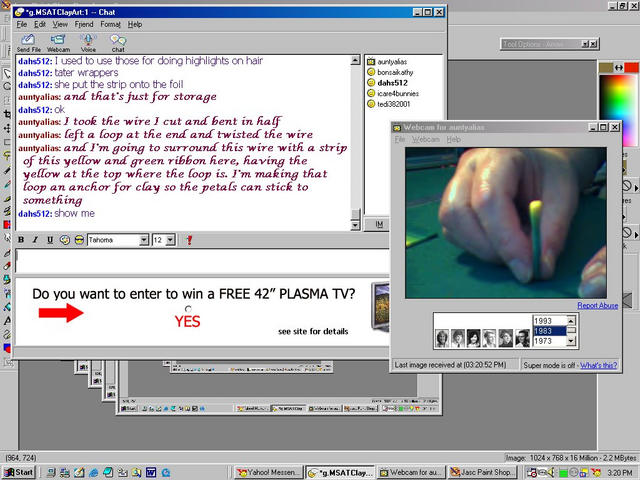
Task: Select the Color Replacer tool
Action: pyautogui.click(x=7, y=224)
